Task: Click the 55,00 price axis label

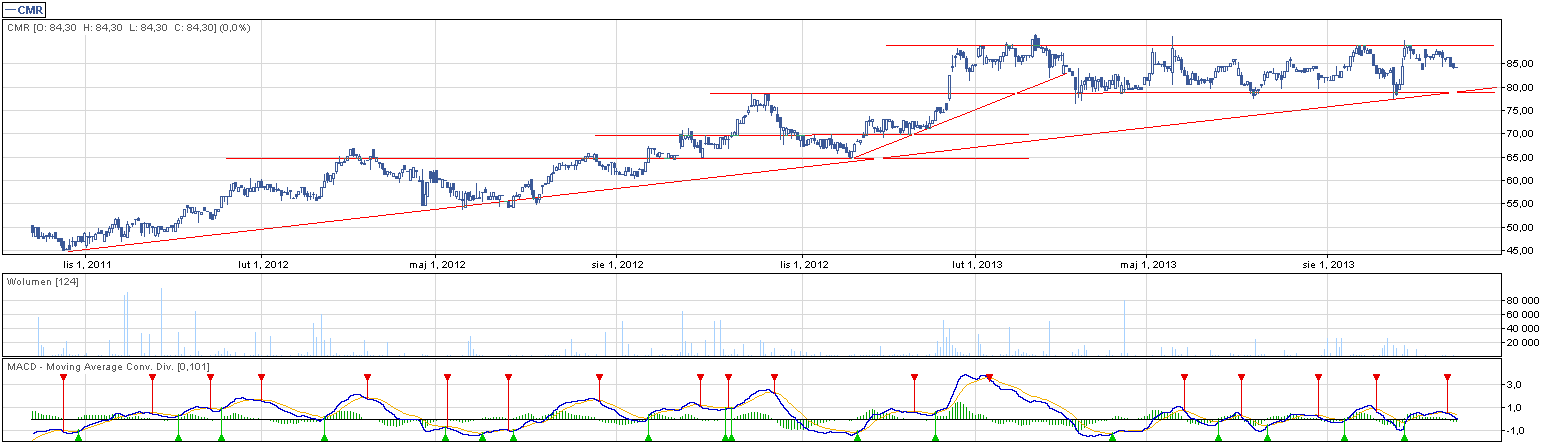Action: (x=1522, y=204)
